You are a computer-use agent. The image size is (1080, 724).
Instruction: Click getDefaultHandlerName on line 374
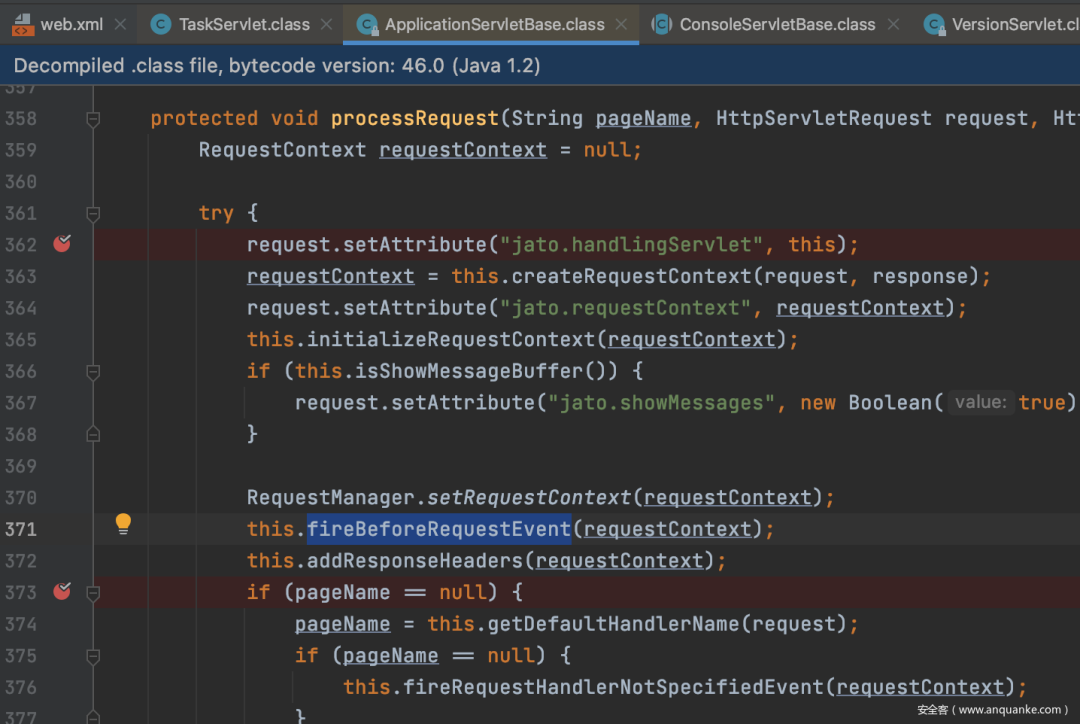tap(613, 624)
